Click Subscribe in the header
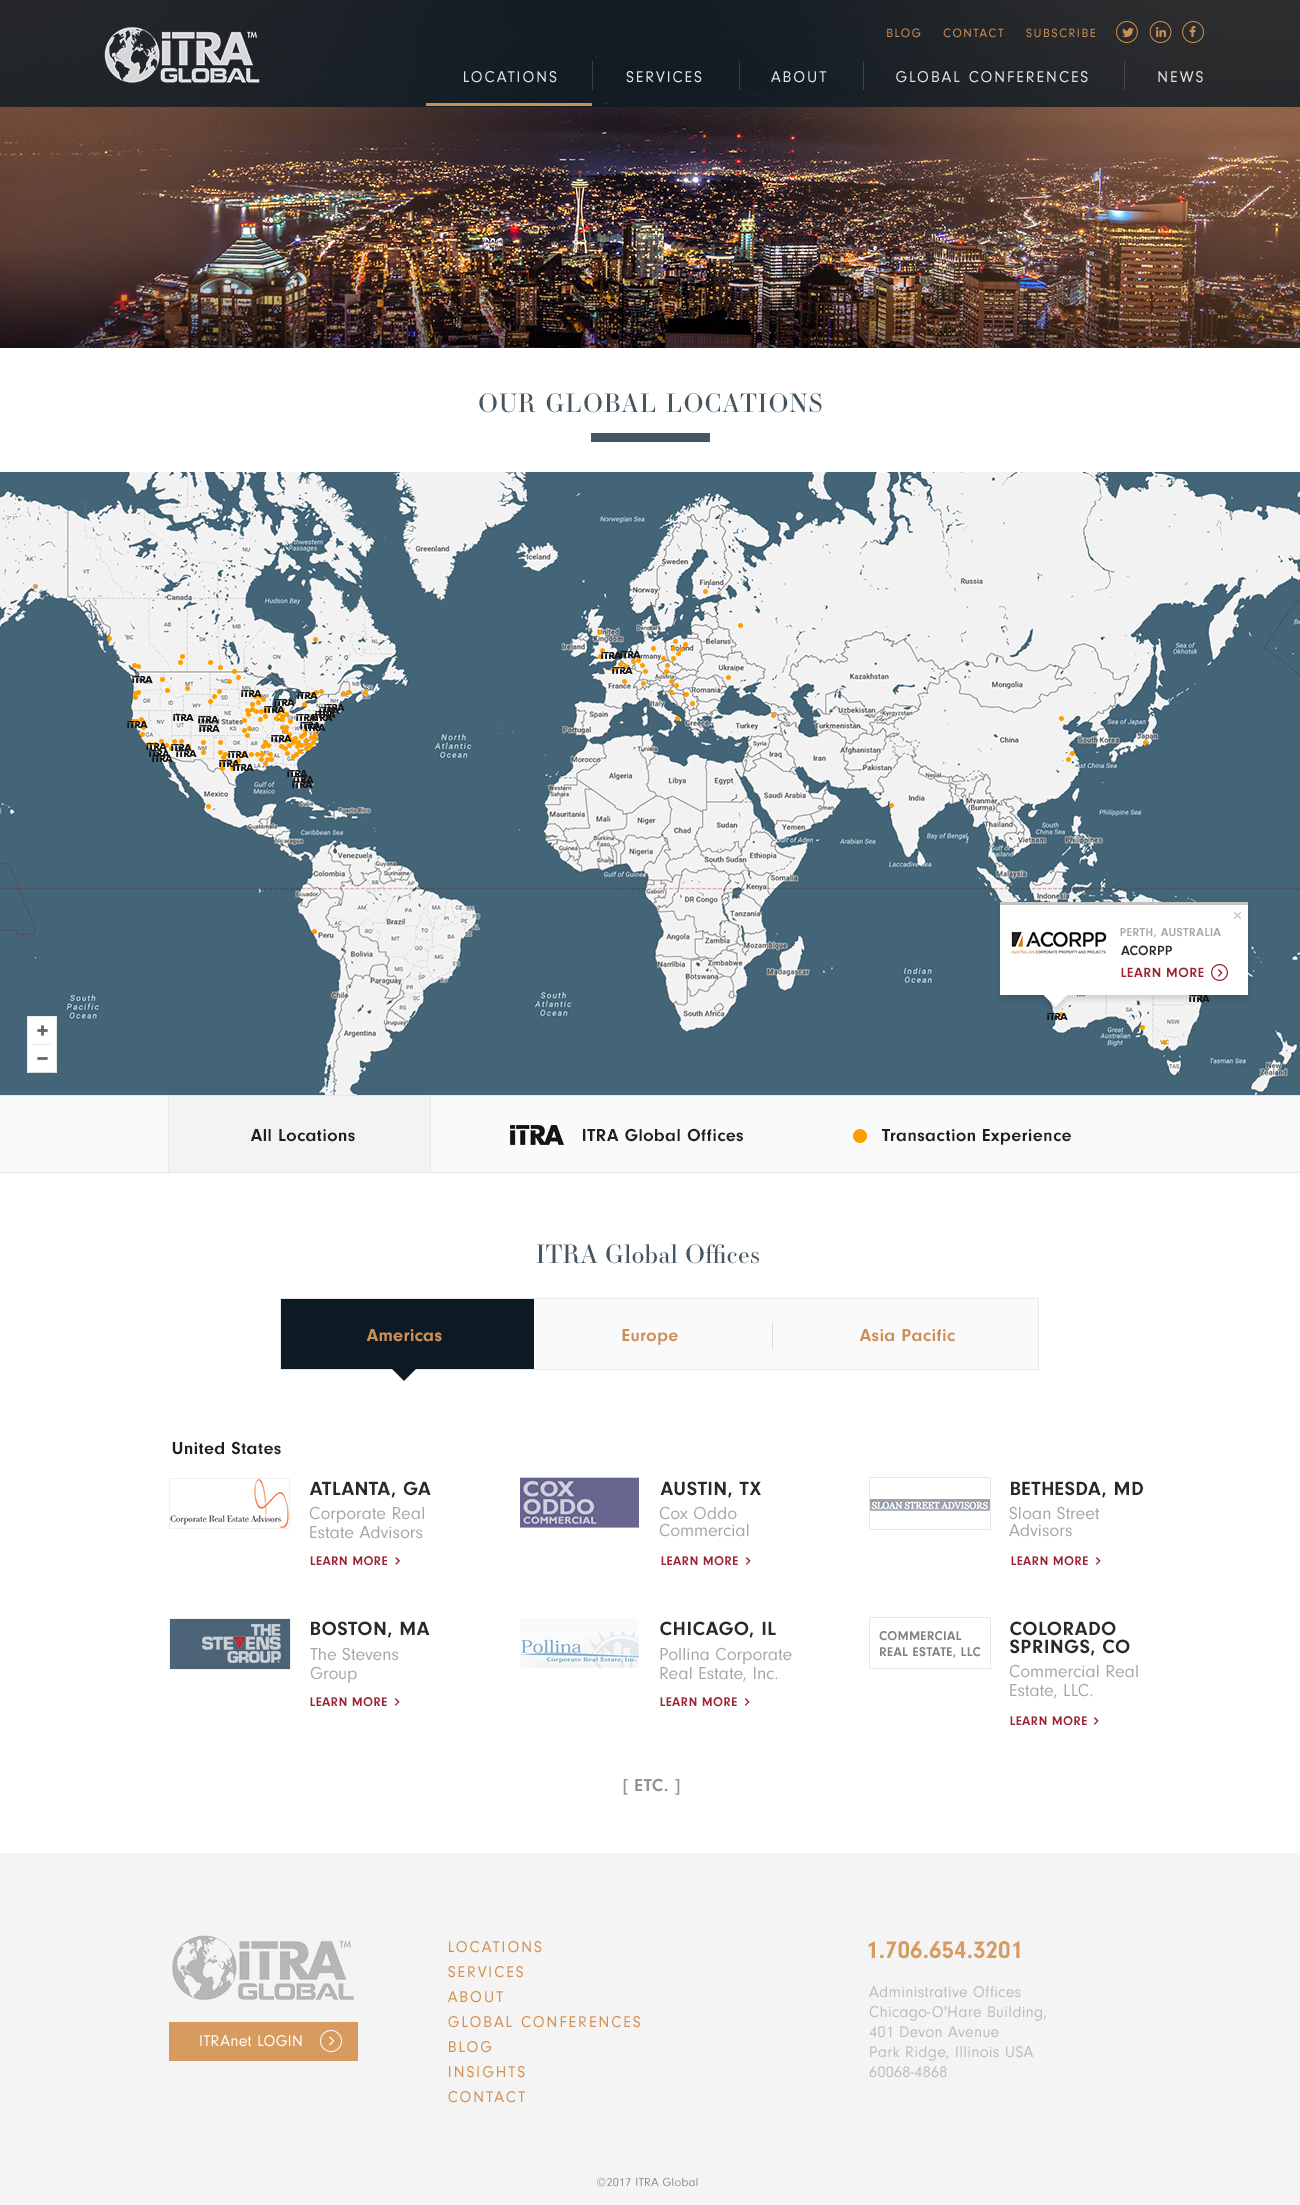Screen dimensions: 1300x2205 coord(1061,33)
